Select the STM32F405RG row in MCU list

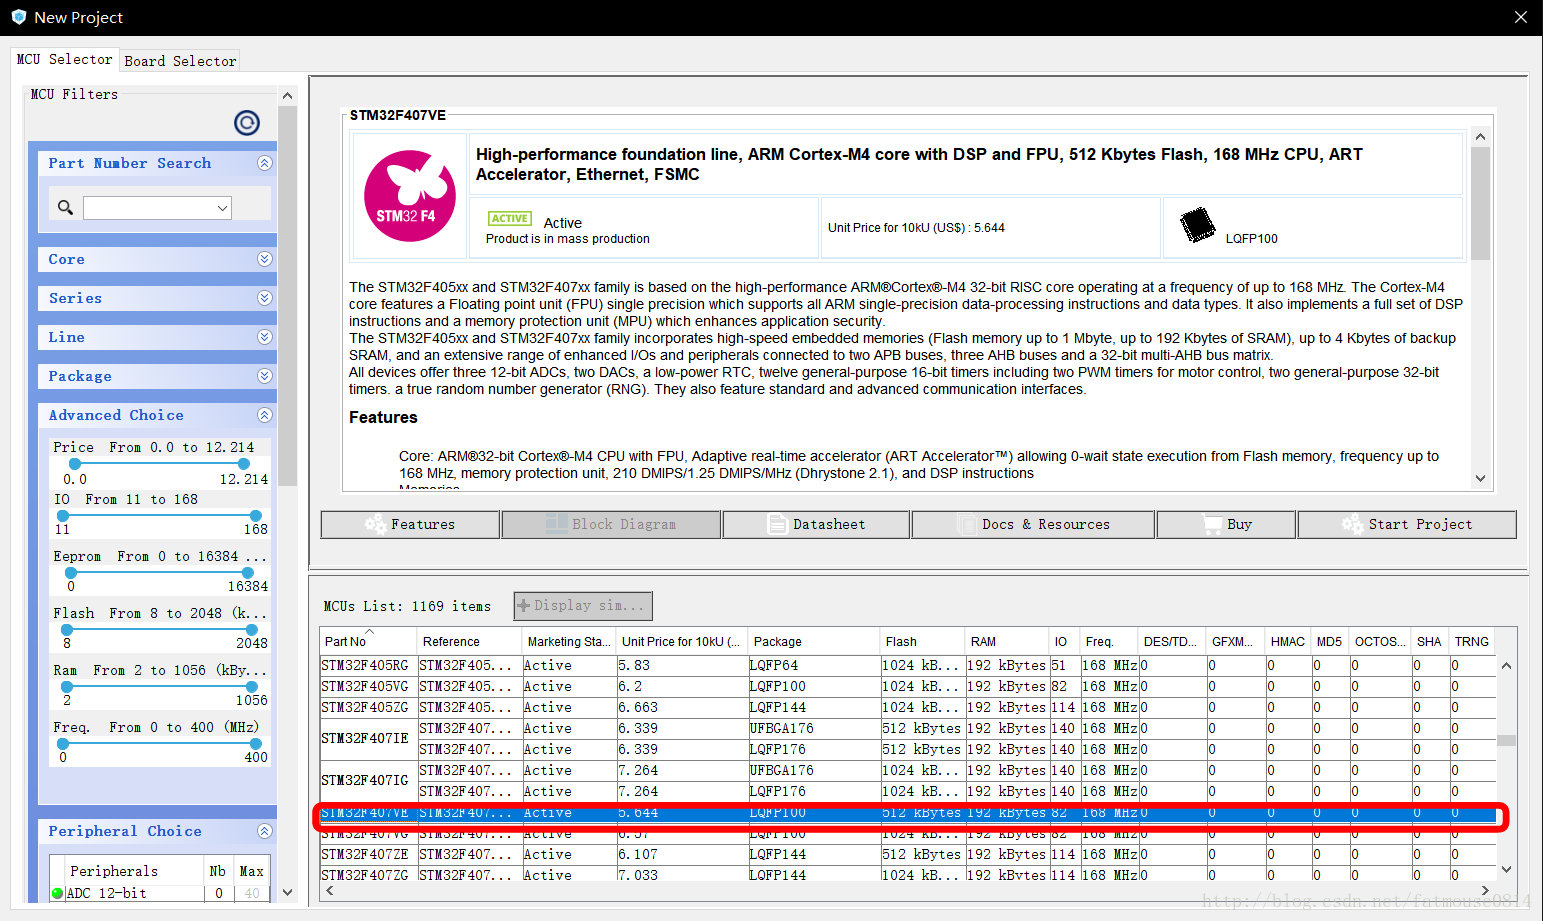tap(907, 665)
